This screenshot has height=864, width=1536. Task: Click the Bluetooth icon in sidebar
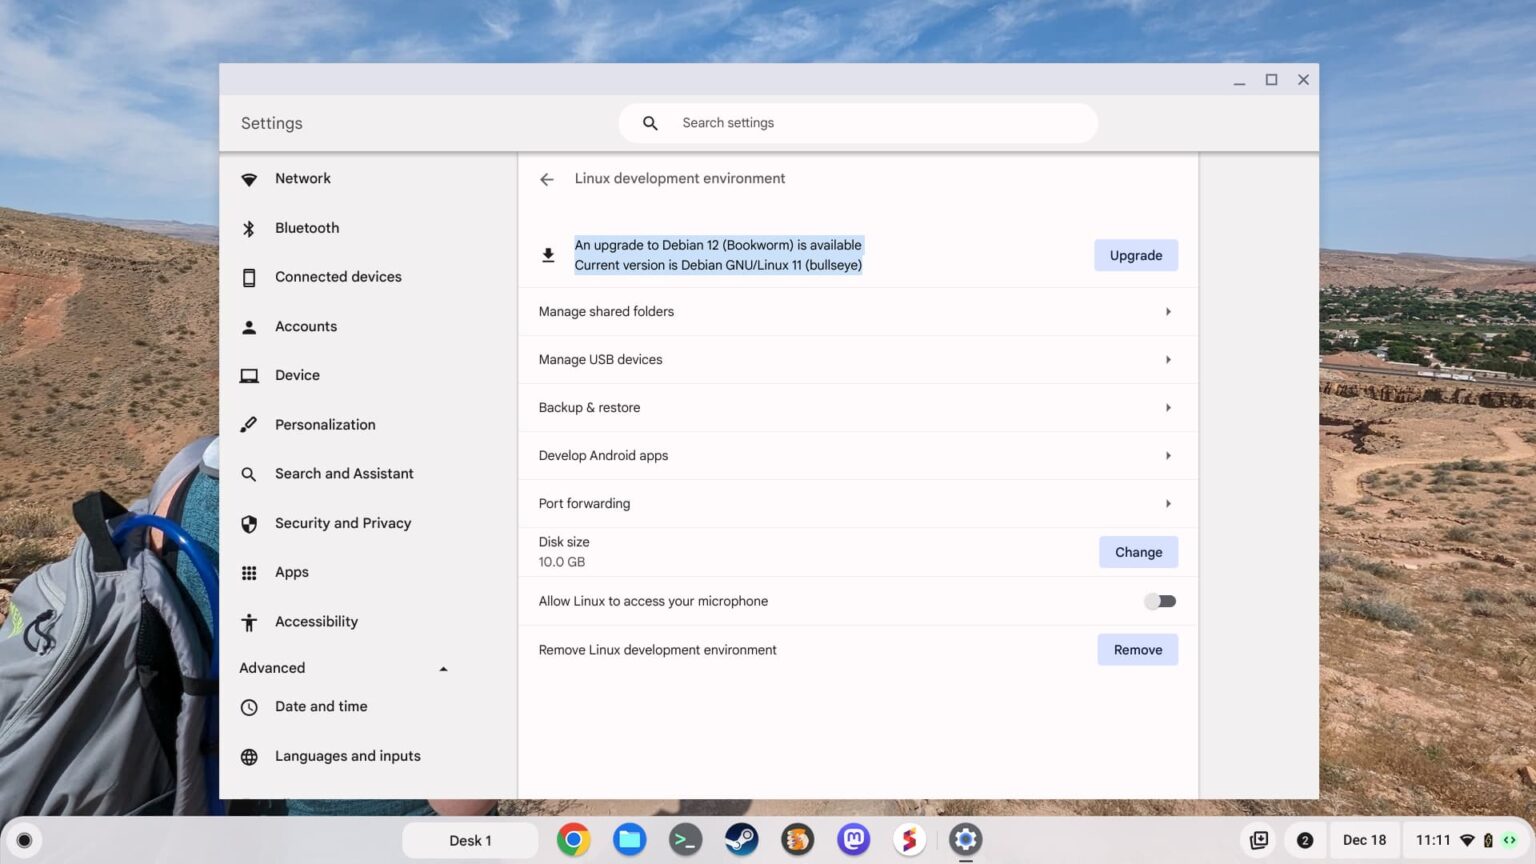tap(249, 228)
